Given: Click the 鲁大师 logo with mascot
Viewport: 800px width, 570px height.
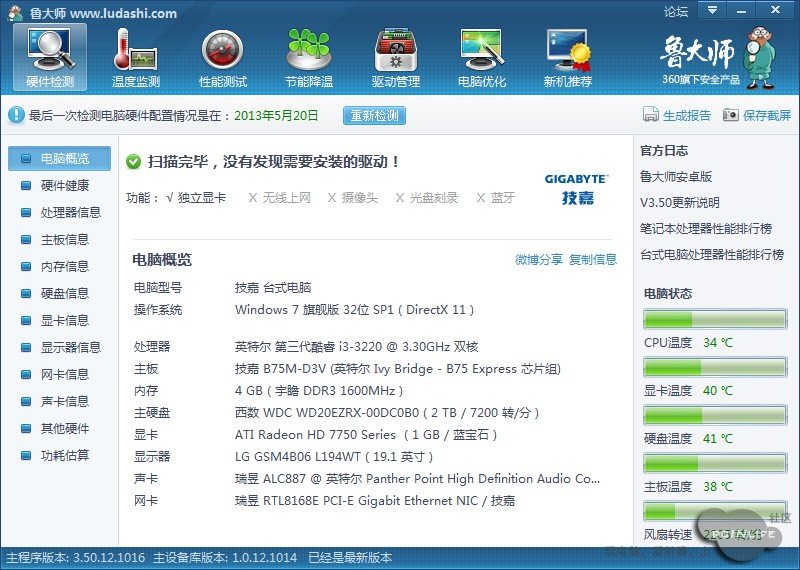Looking at the screenshot, I should 718,59.
